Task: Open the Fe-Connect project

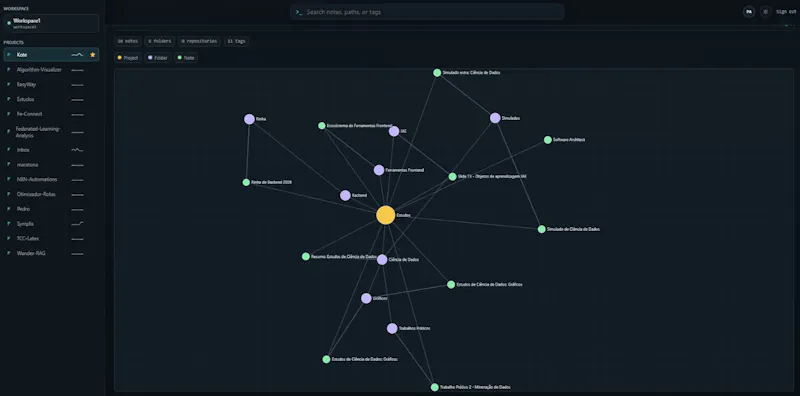Action: pyautogui.click(x=51, y=114)
